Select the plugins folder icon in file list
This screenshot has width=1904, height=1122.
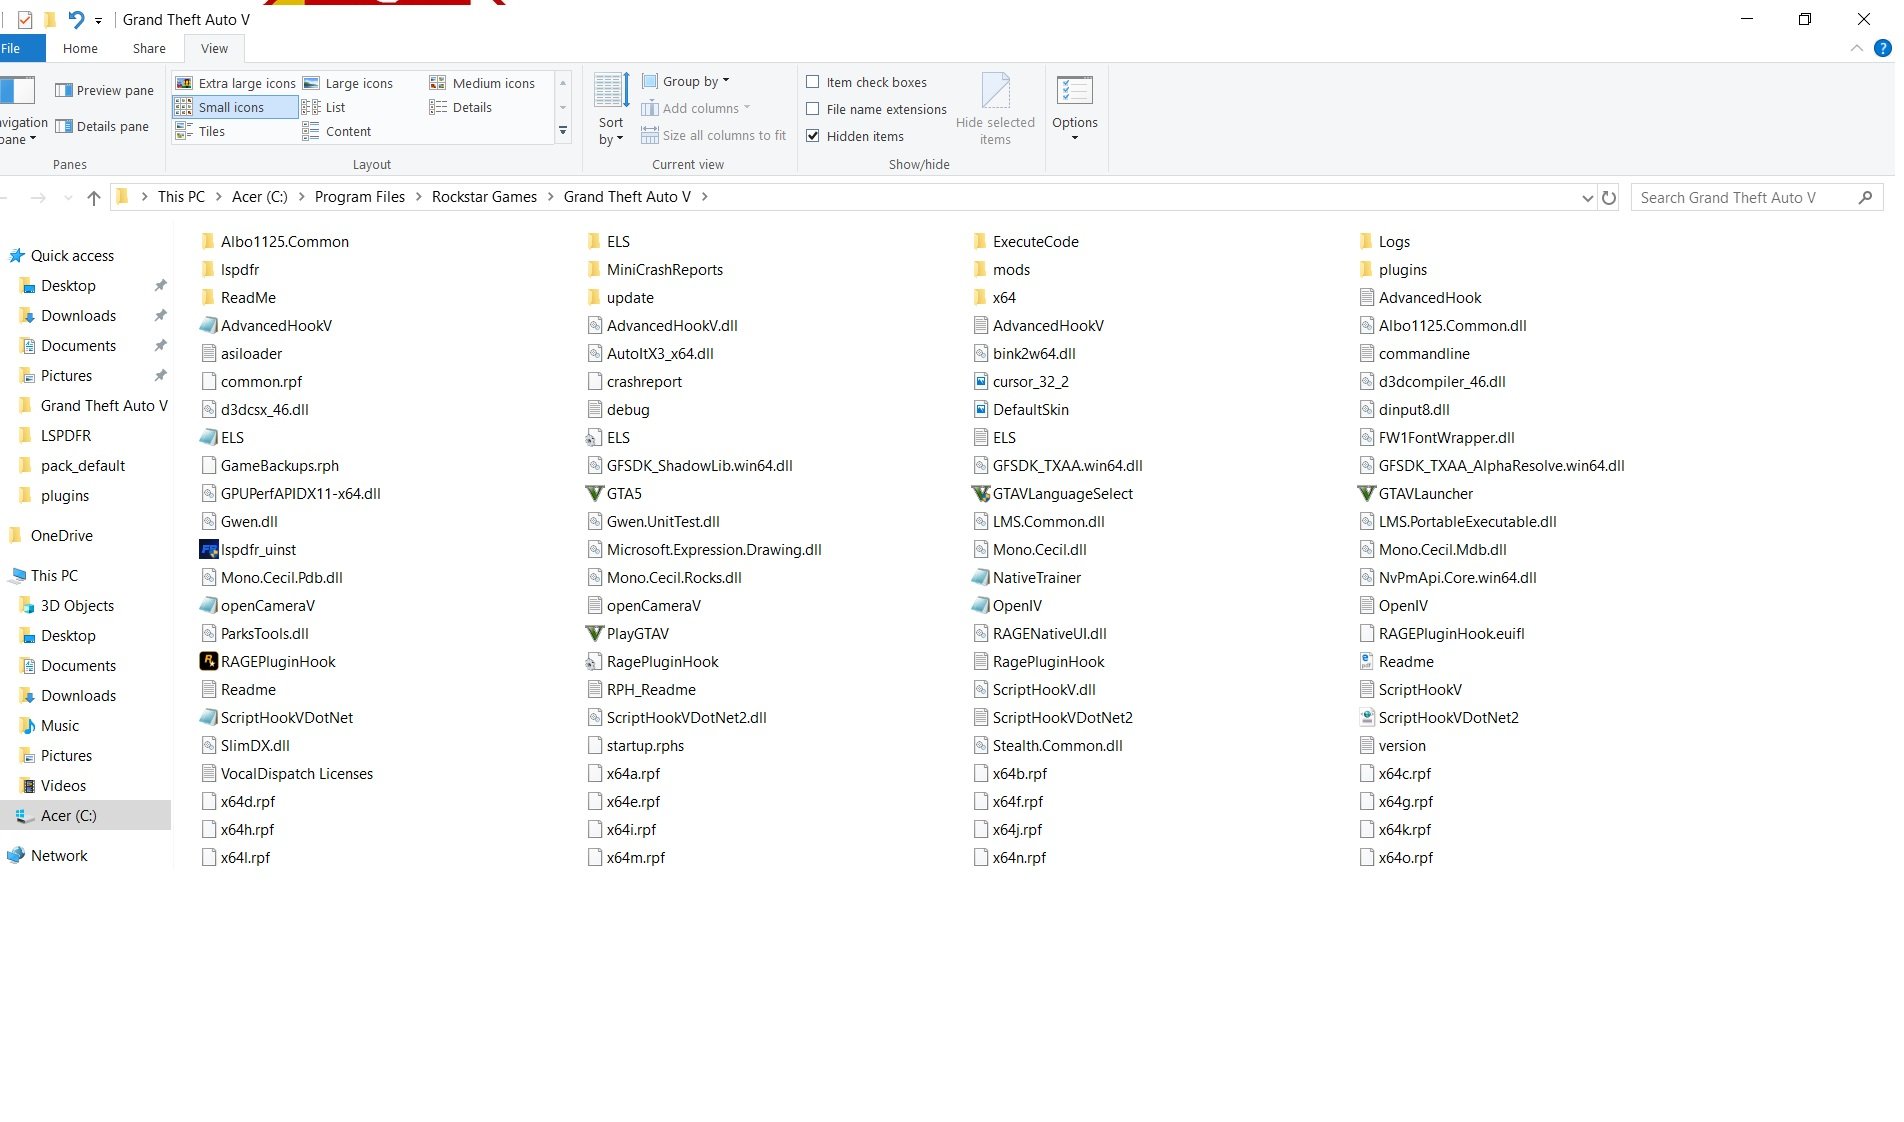[x=1367, y=269]
